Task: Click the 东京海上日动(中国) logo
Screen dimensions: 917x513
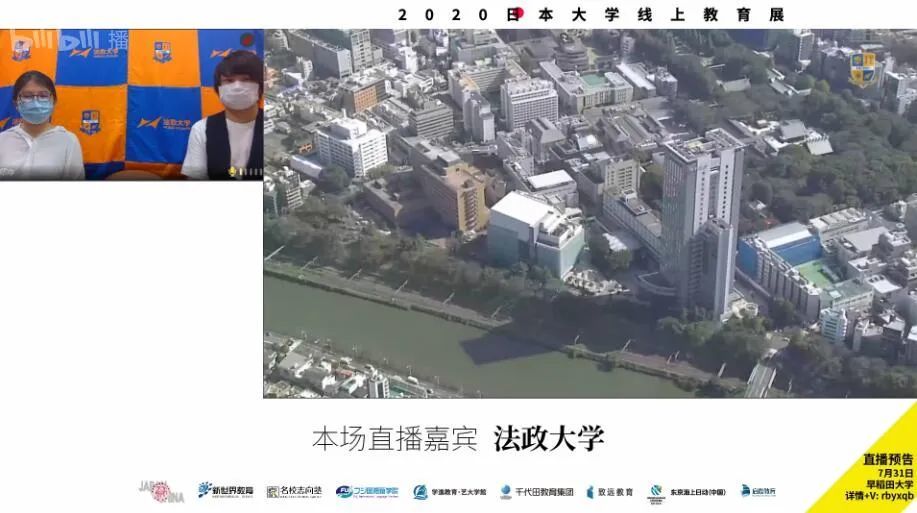Action: point(687,493)
